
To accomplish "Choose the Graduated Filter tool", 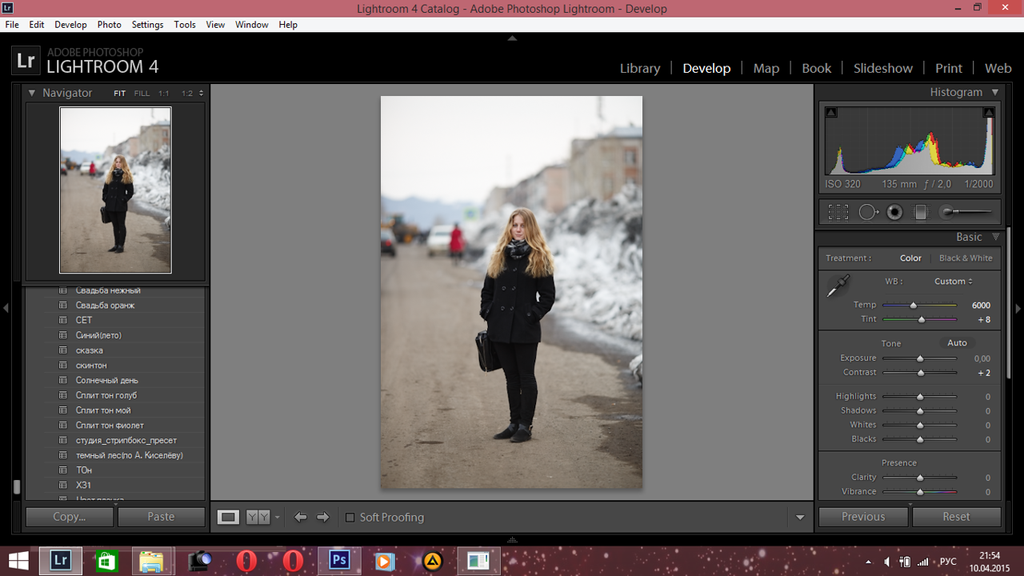I will pyautogui.click(x=921, y=212).
